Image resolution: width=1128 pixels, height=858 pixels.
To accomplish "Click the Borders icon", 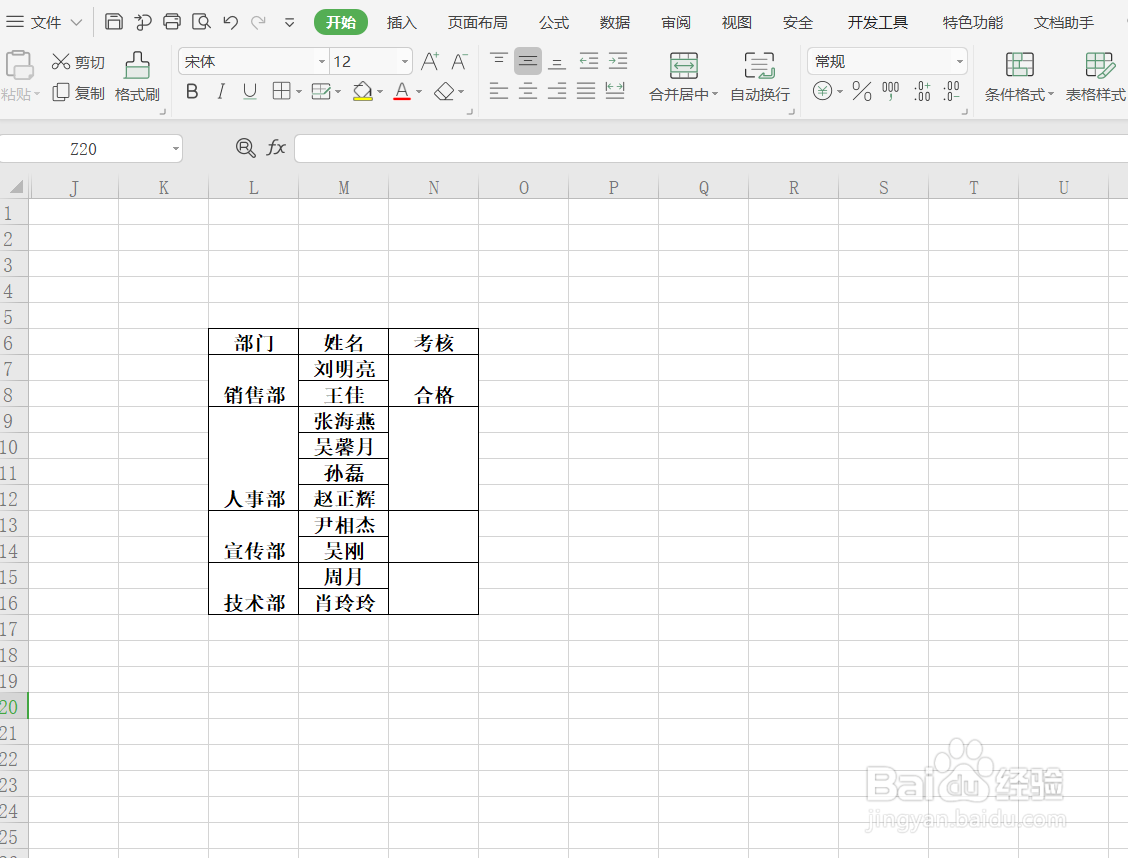I will 281,91.
